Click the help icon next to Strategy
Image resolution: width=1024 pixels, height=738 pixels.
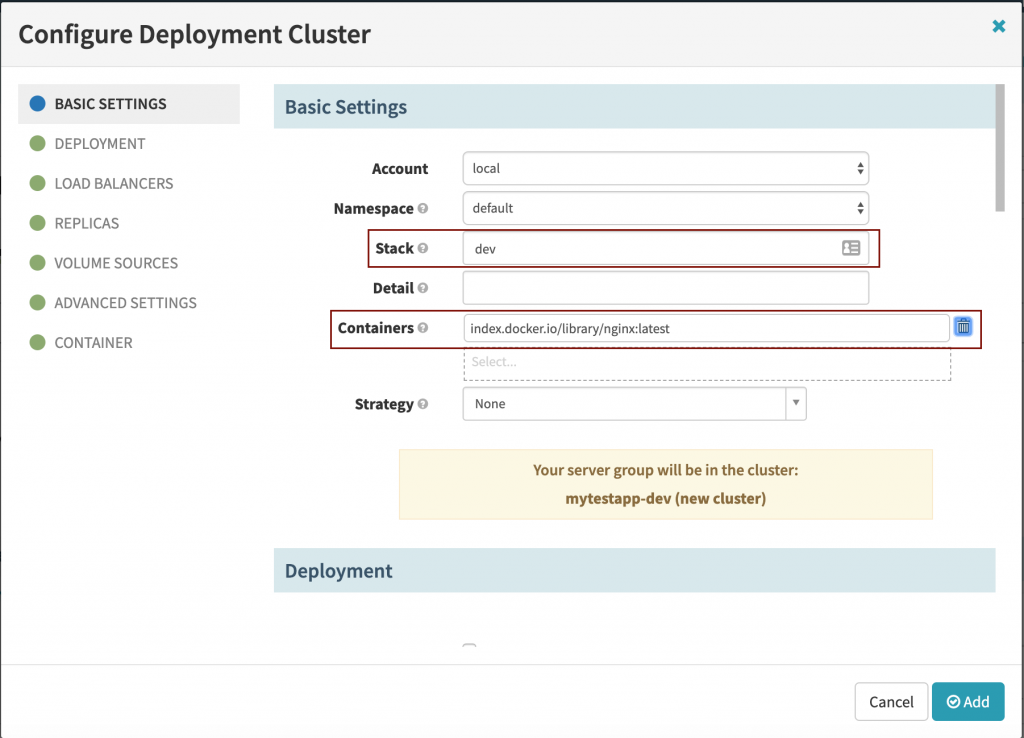pyautogui.click(x=423, y=405)
